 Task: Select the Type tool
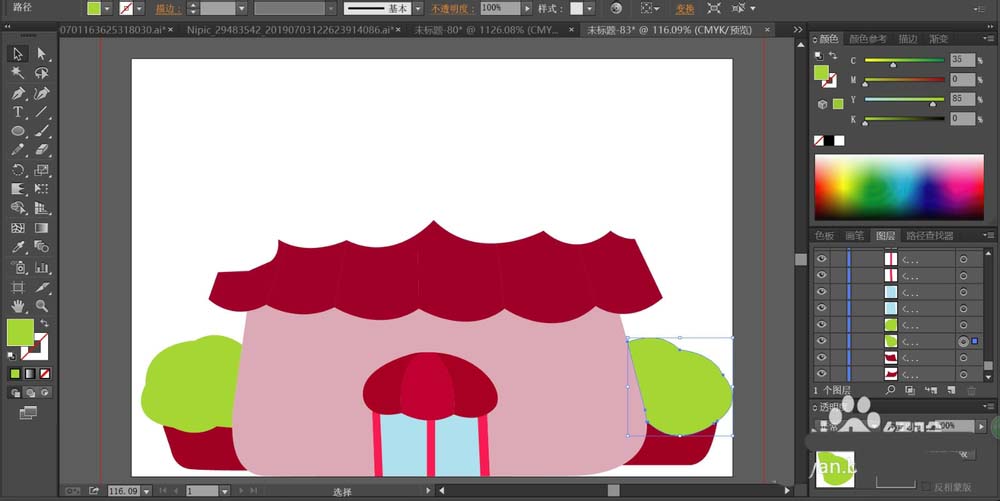[18, 112]
